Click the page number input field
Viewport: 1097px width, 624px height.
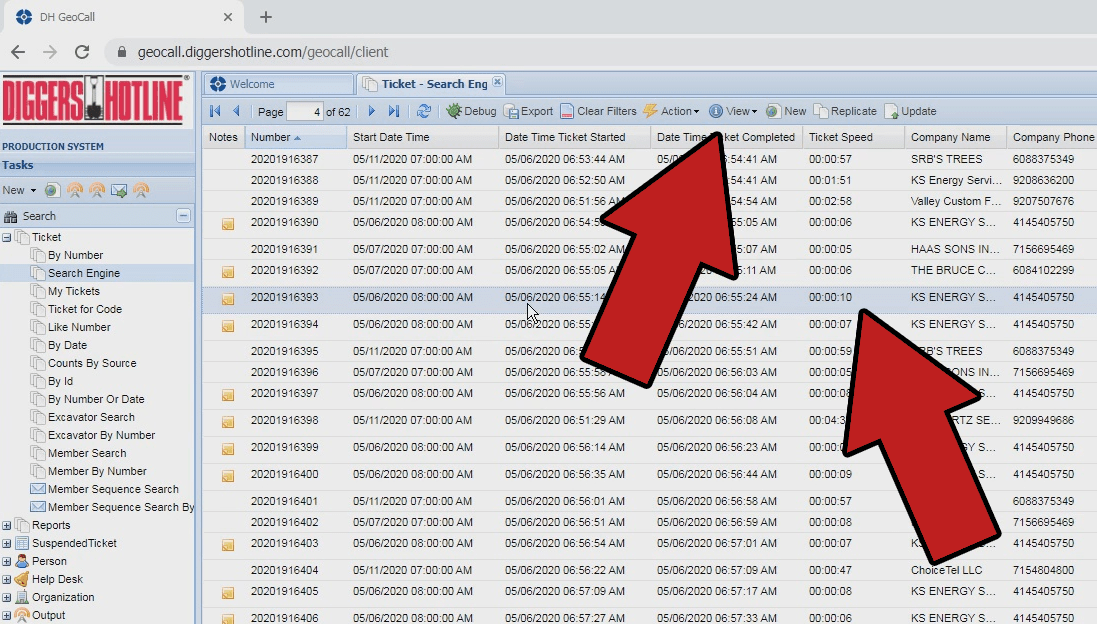point(304,111)
